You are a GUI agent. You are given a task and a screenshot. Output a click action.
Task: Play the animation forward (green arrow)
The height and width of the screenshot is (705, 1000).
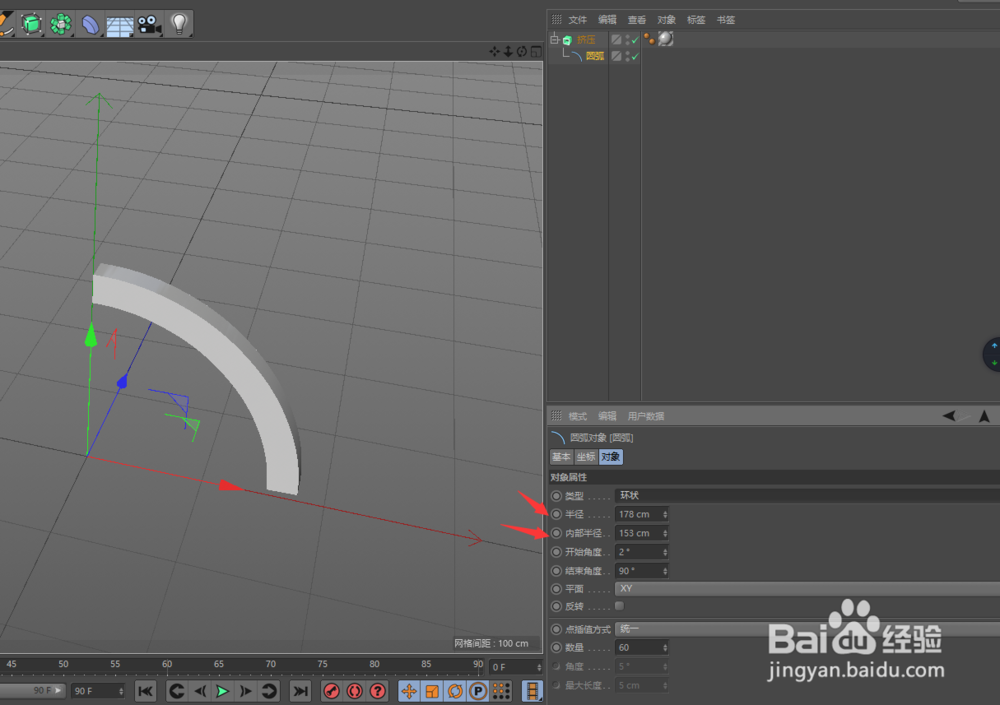pyautogui.click(x=223, y=691)
